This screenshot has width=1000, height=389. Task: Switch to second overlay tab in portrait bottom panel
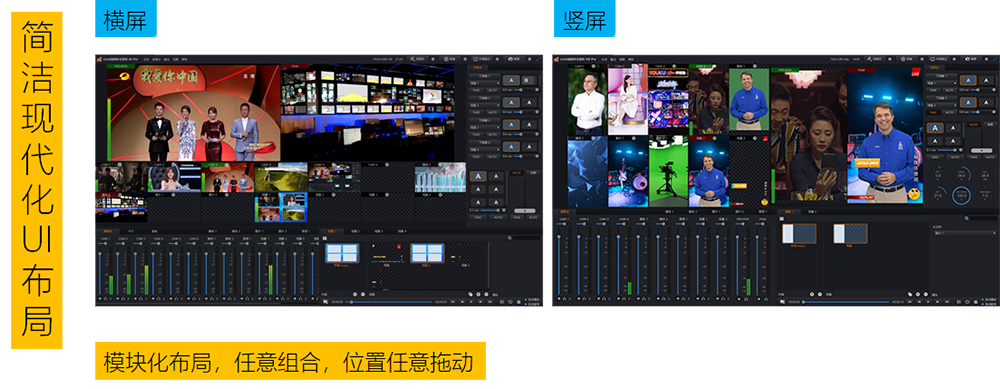point(812,212)
